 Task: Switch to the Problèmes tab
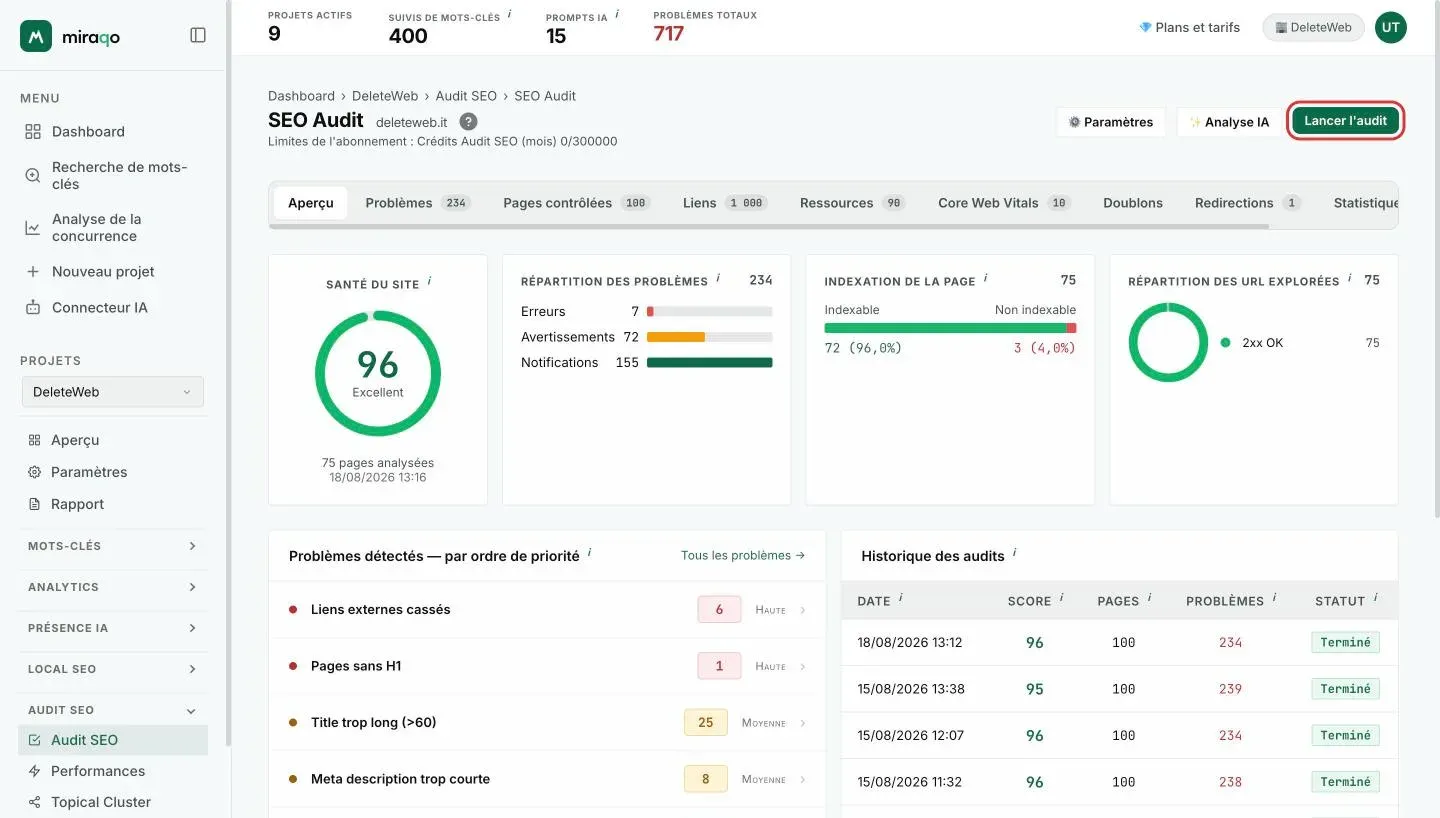tap(417, 203)
